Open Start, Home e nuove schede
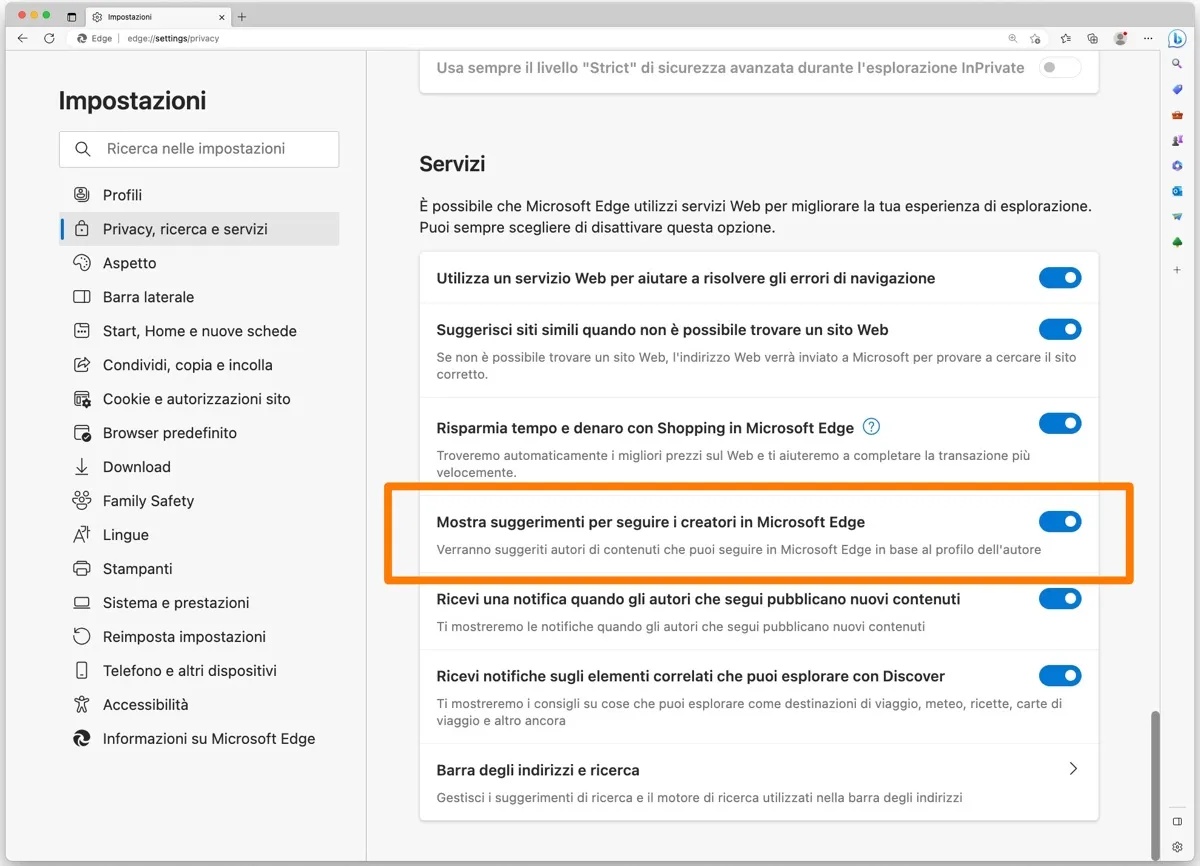This screenshot has height=866, width=1200. click(199, 331)
